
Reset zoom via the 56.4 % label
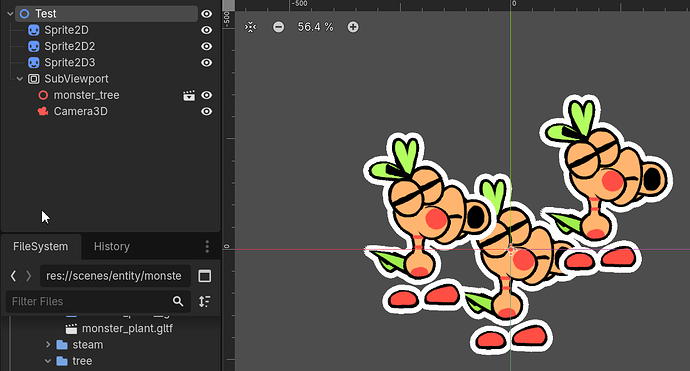pos(316,27)
